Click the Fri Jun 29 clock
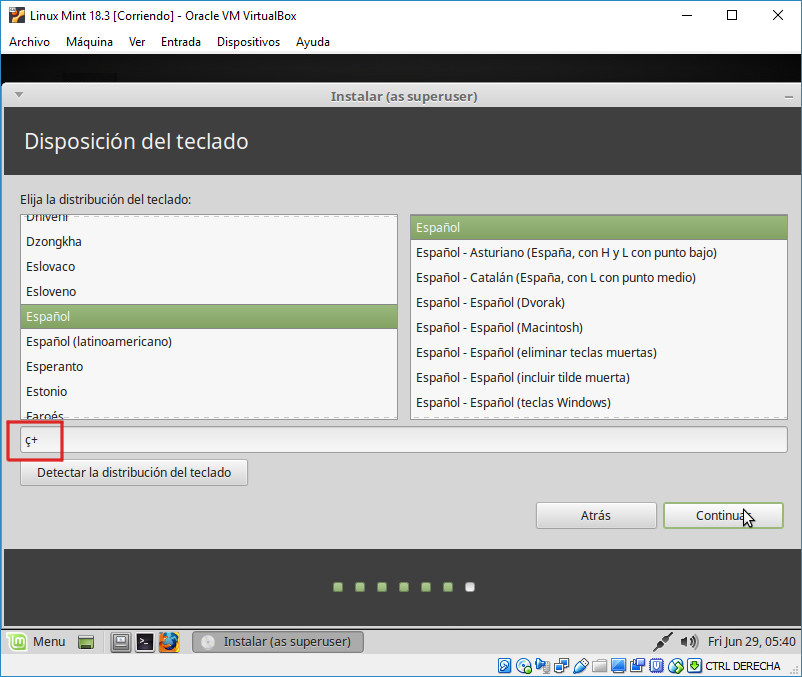This screenshot has height=677, width=802. 751,641
